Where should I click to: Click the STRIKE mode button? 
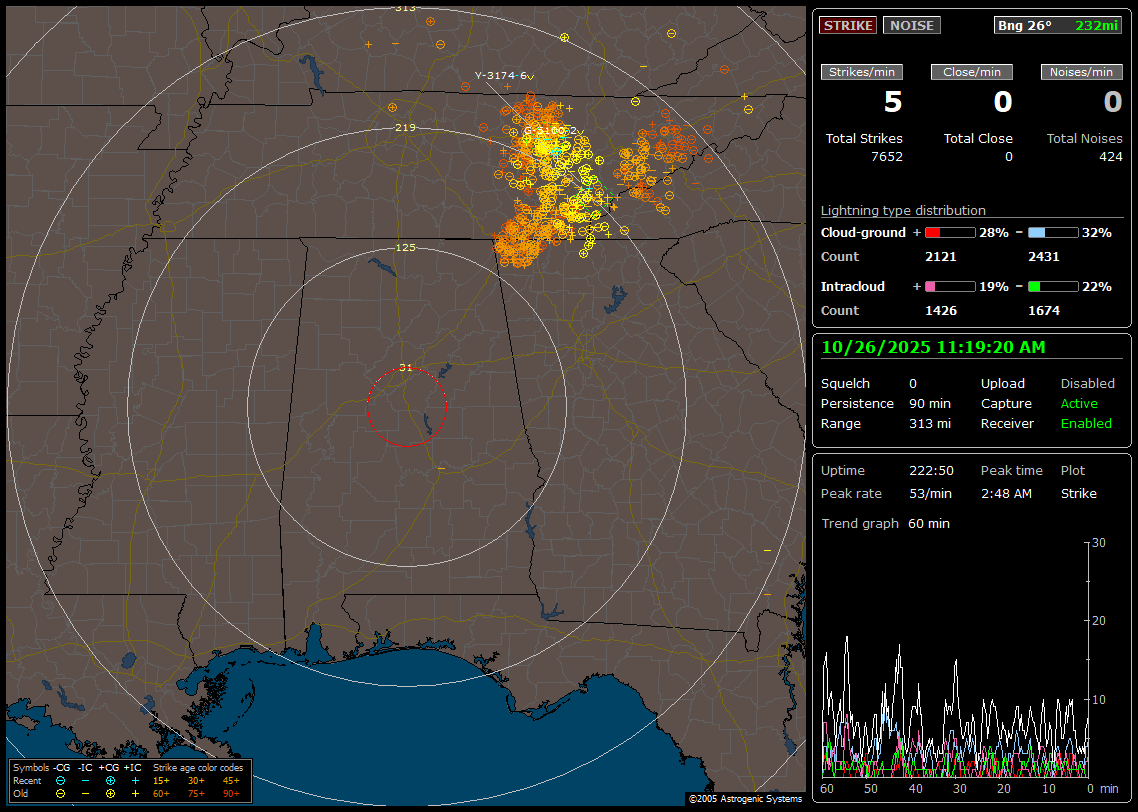pos(847,25)
